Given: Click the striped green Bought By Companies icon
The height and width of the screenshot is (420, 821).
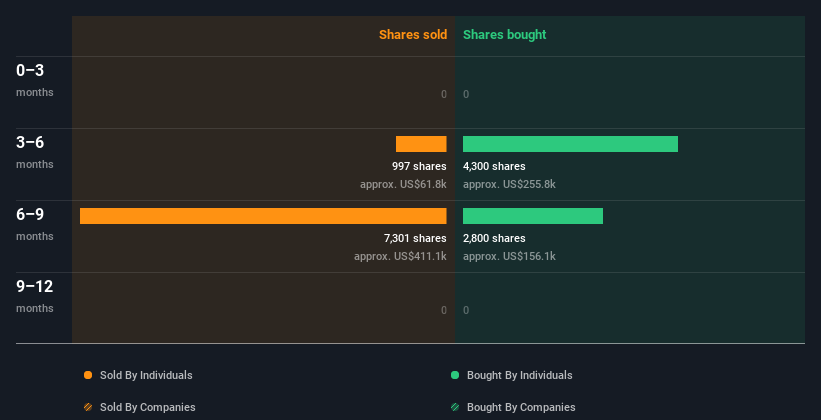Looking at the screenshot, I should [x=455, y=407].
